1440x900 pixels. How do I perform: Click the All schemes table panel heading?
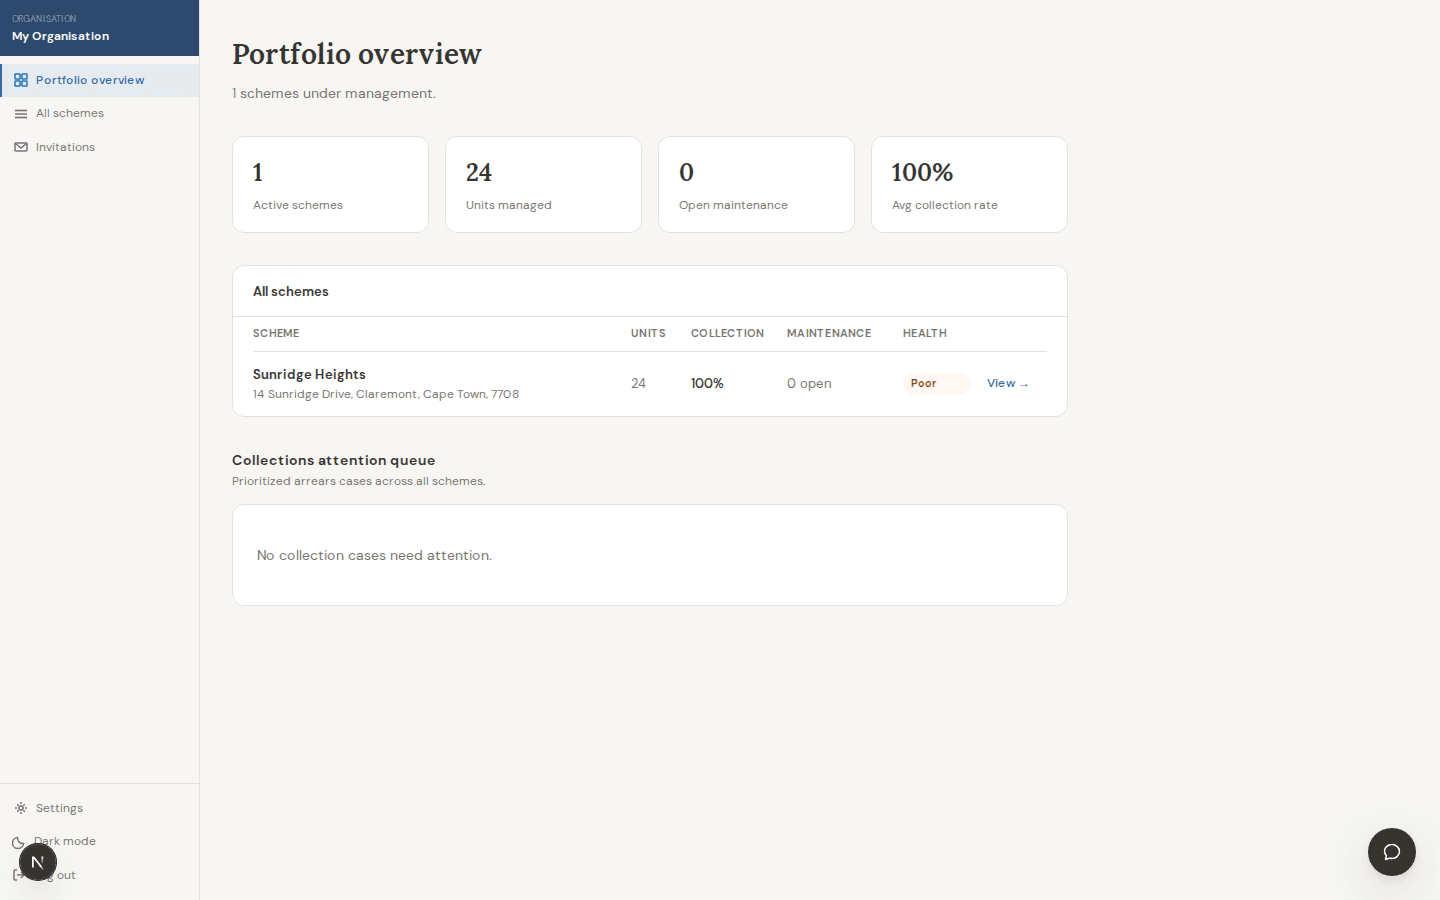[291, 291]
